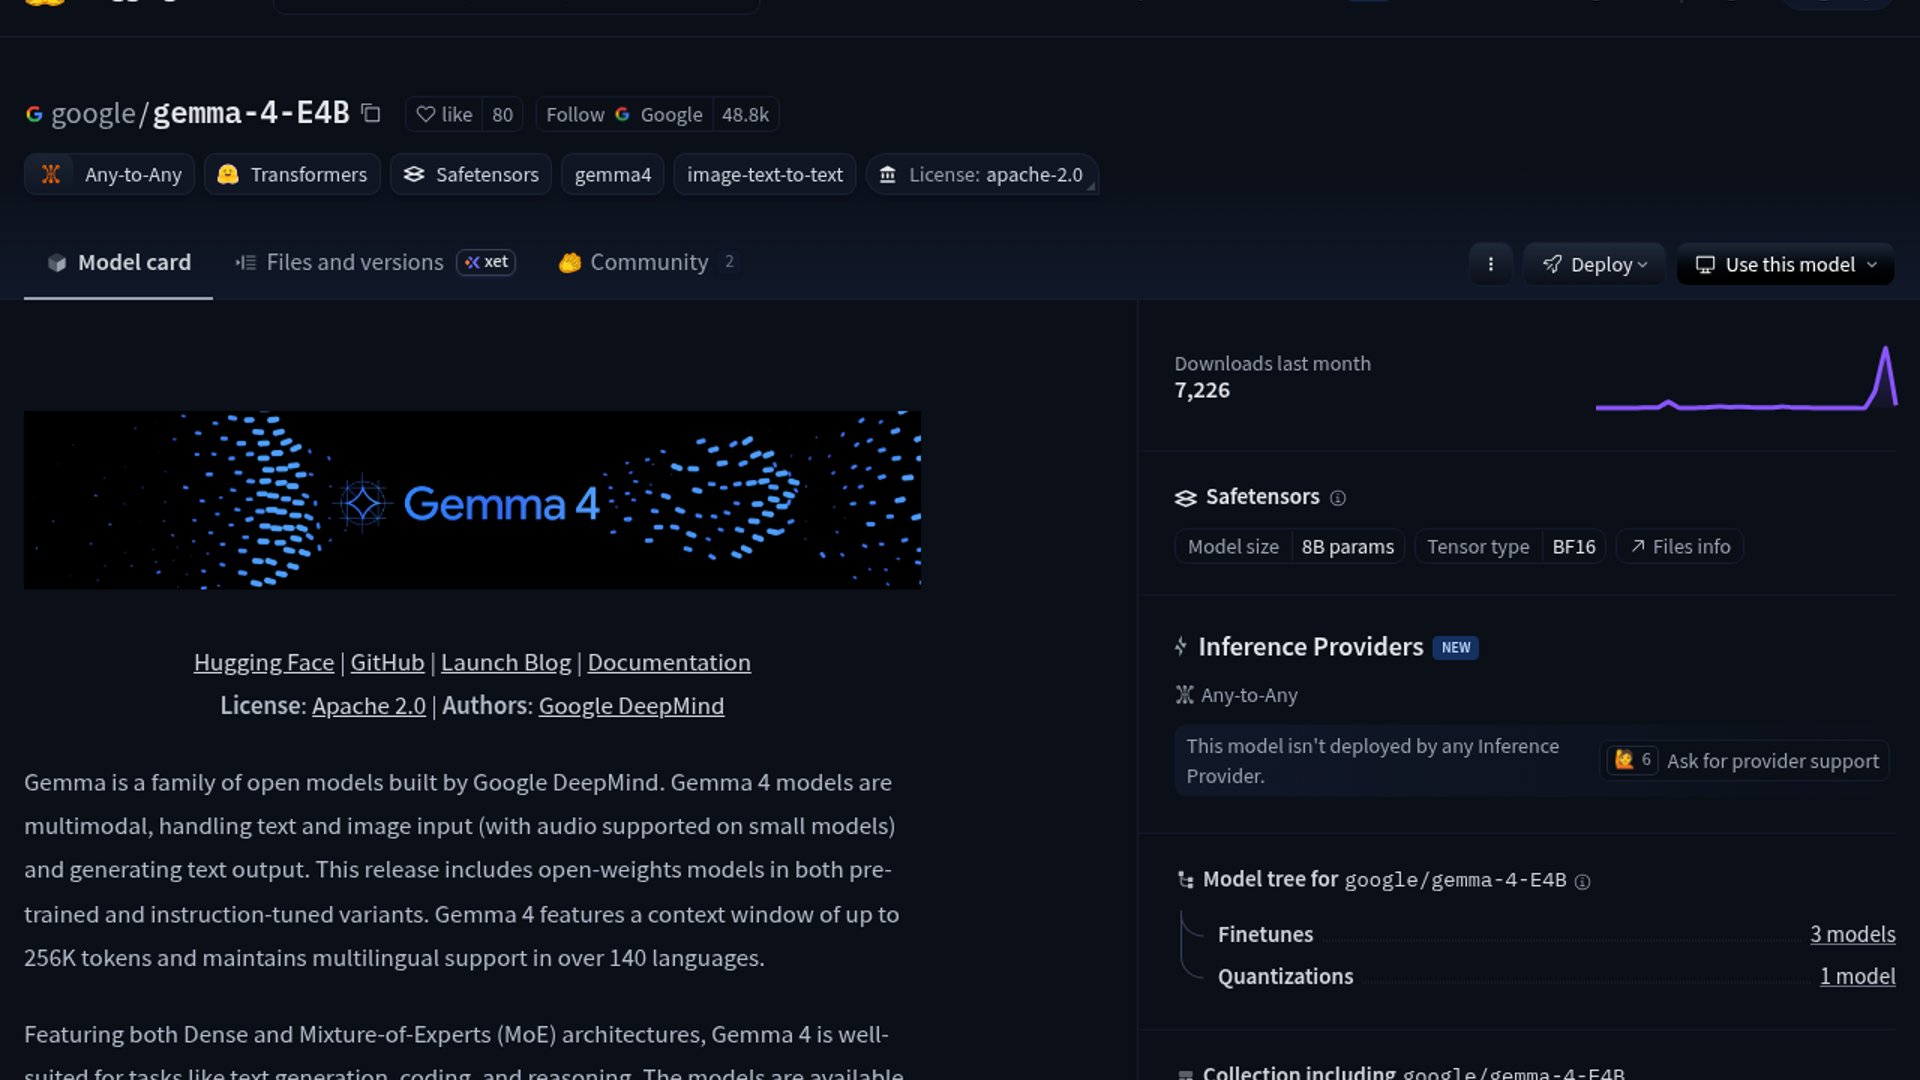Follow the Google organization
1920x1080 pixels.
[x=575, y=114]
